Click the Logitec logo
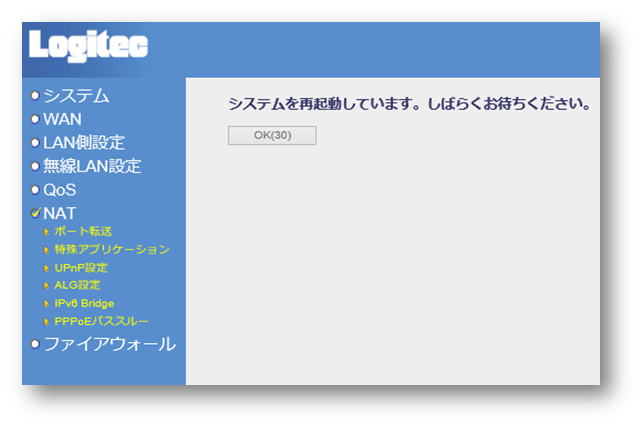642x427 pixels. (x=88, y=45)
